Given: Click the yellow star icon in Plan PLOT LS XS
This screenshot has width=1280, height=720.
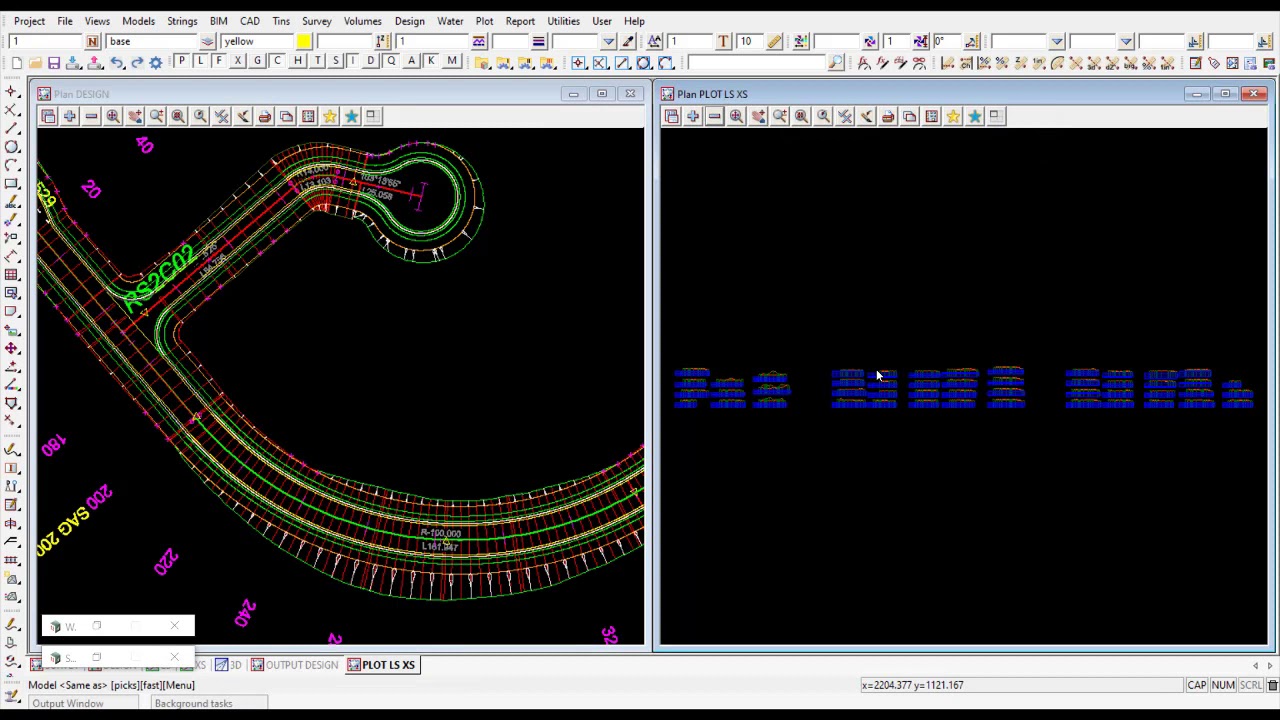Looking at the screenshot, I should pos(952,116).
